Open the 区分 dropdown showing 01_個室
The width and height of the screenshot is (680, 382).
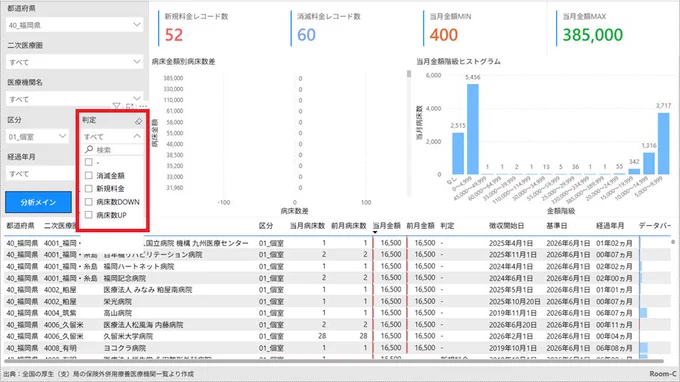pos(37,137)
